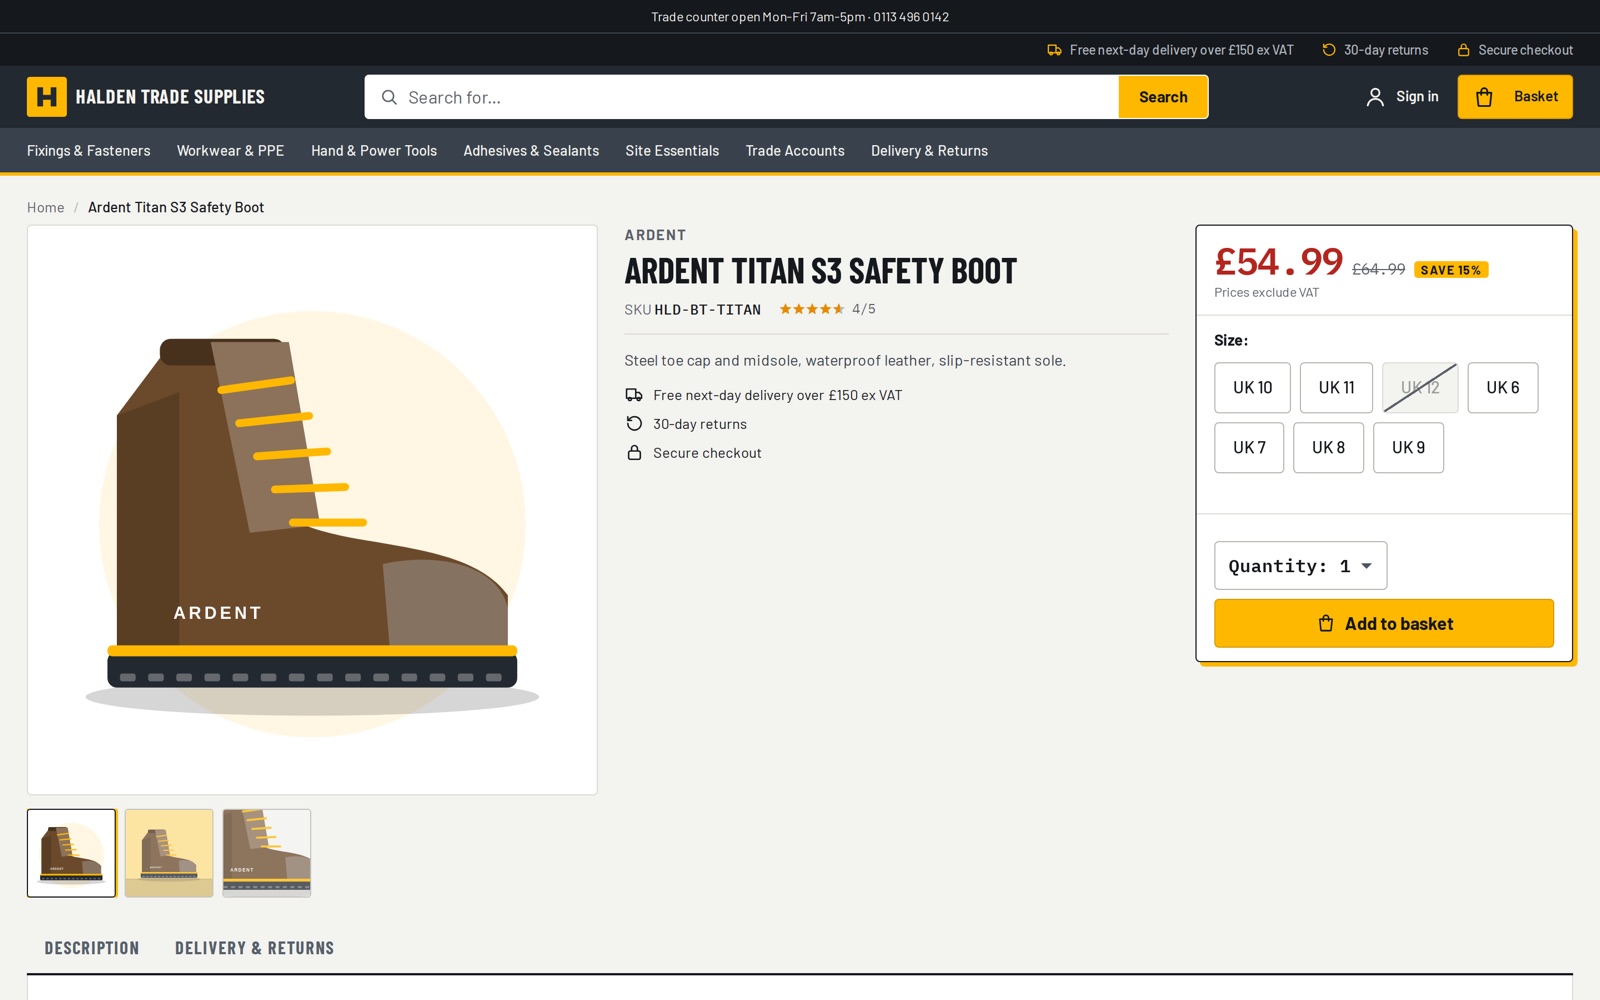
Task: Select third close-up boot thumbnail
Action: click(x=267, y=853)
